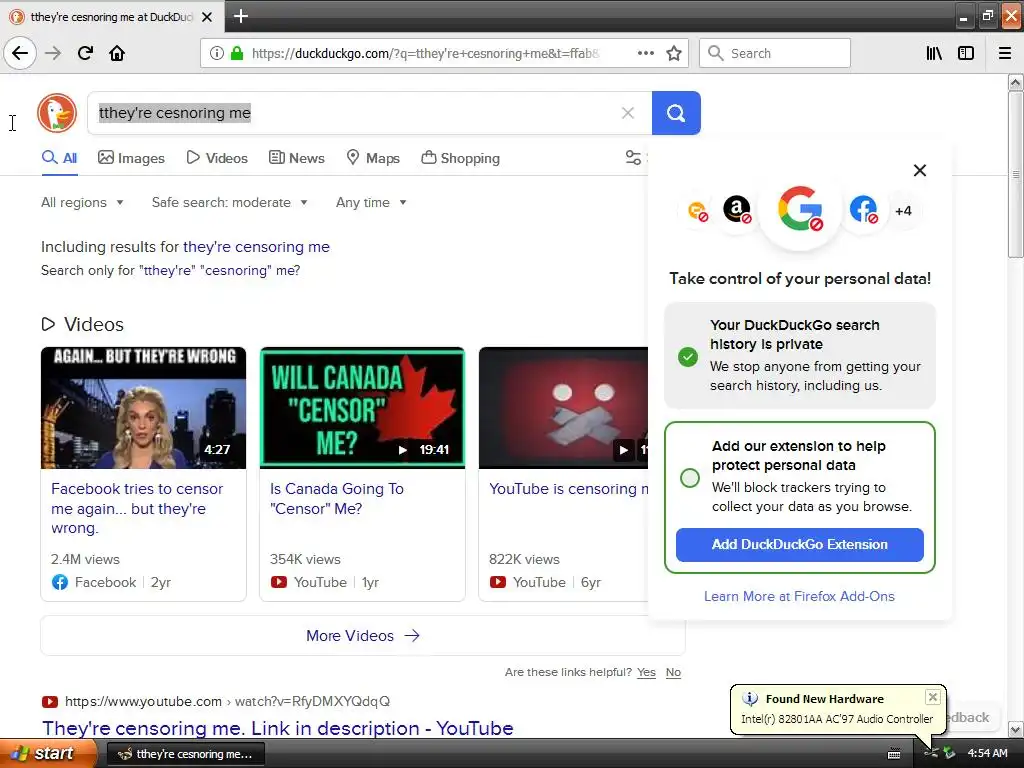Play the taped-mouth YouTube video thumbnail
This screenshot has height=768, width=1024.
[x=564, y=408]
